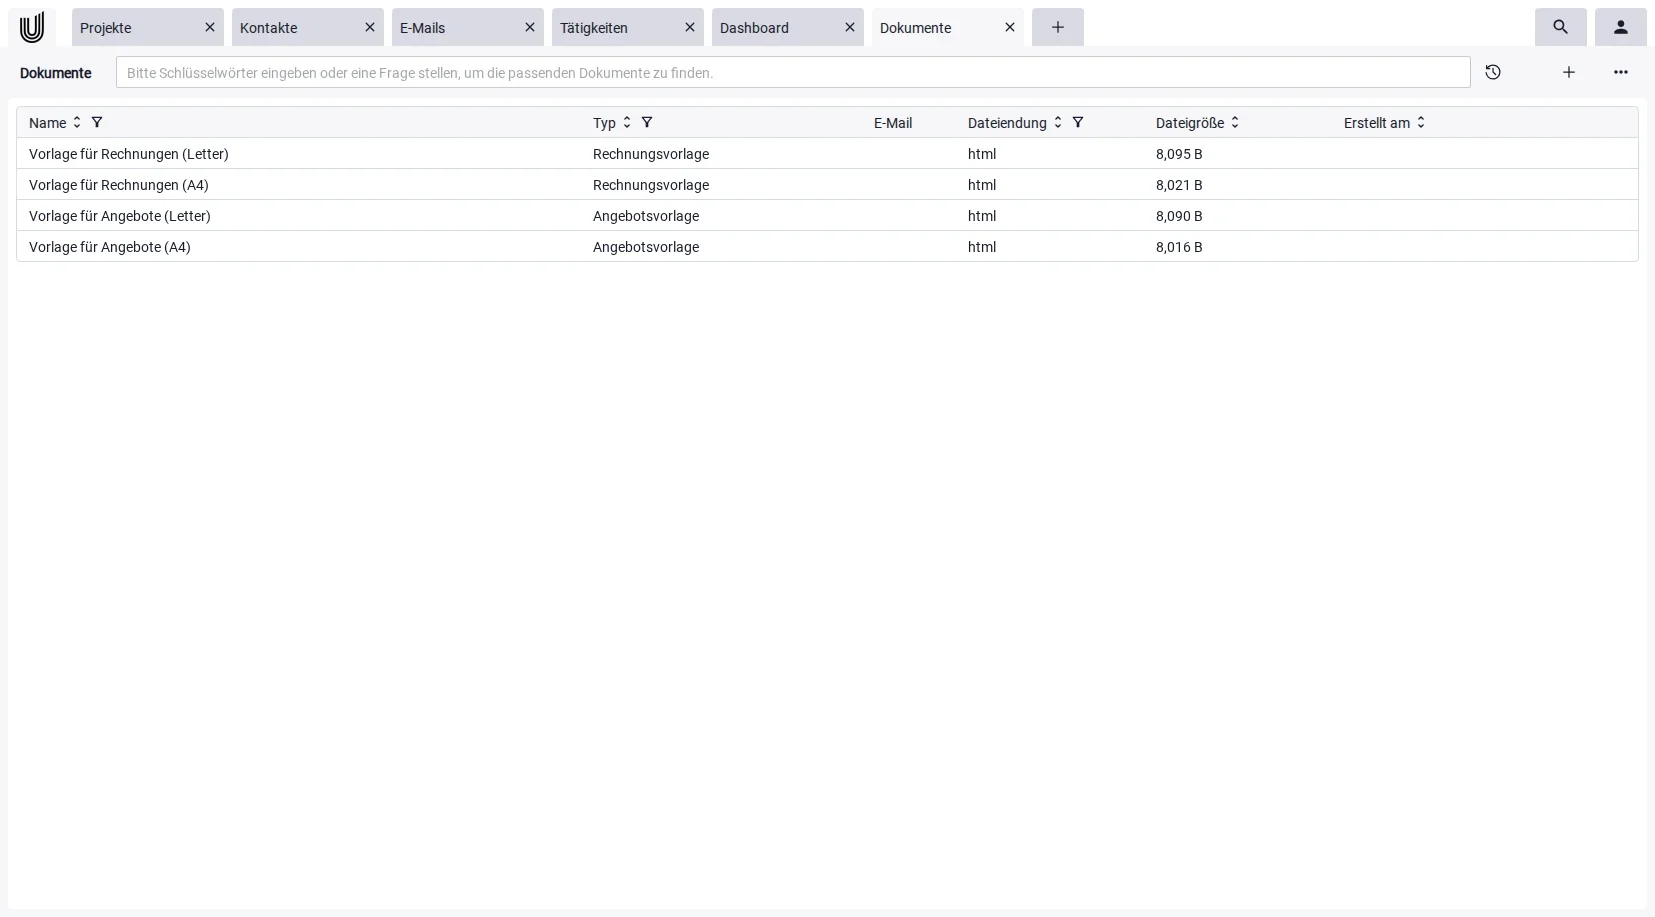Show document search history

(x=1493, y=72)
